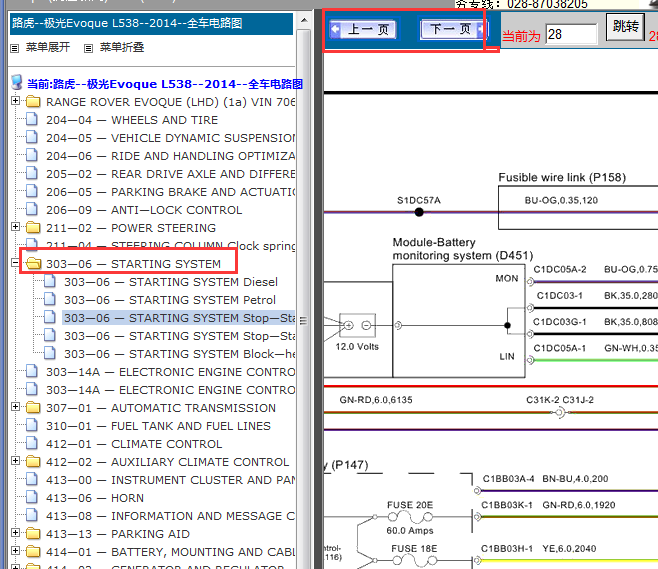Go to next page with 下一页 button
Image resolution: width=658 pixels, height=569 pixels.
tap(453, 29)
